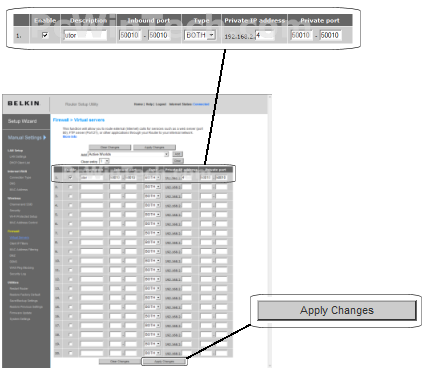Select Restore Factory Default under Utilities

[x=25, y=295]
